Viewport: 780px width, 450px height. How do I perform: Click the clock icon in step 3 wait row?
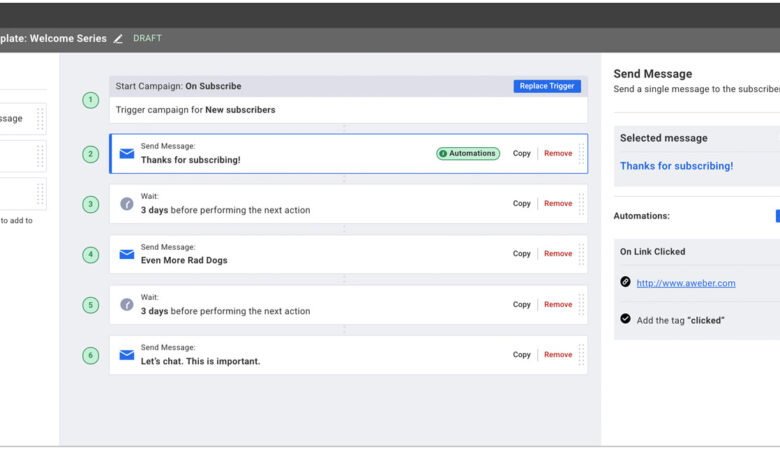127,204
